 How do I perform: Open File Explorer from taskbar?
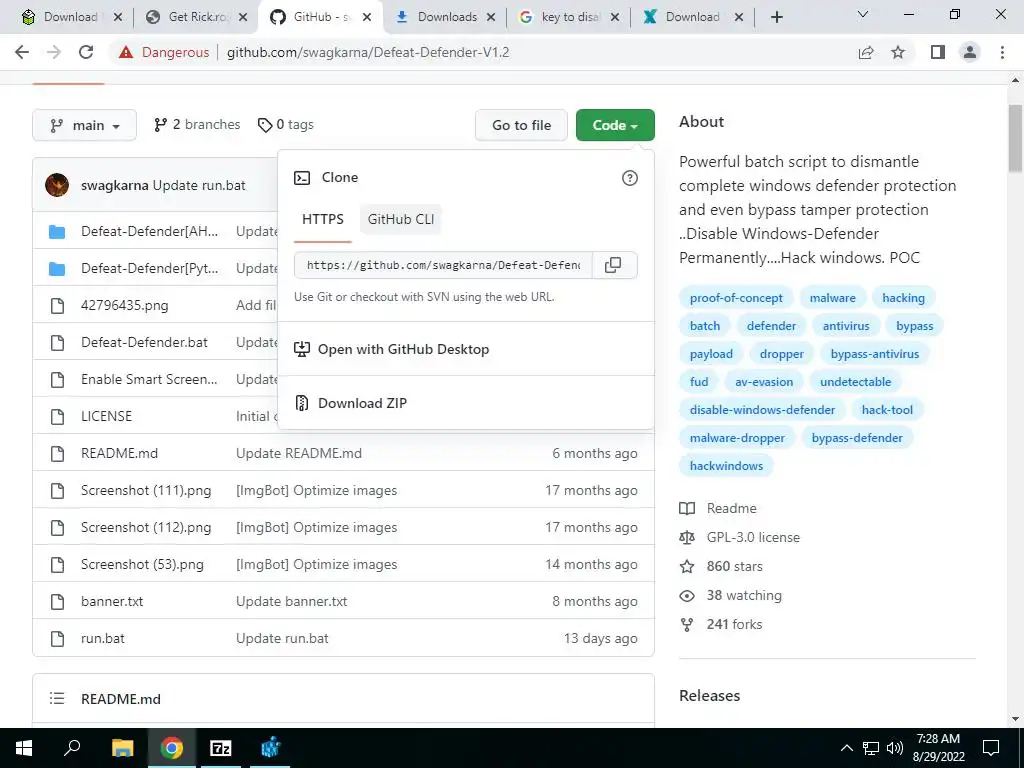(x=122, y=748)
